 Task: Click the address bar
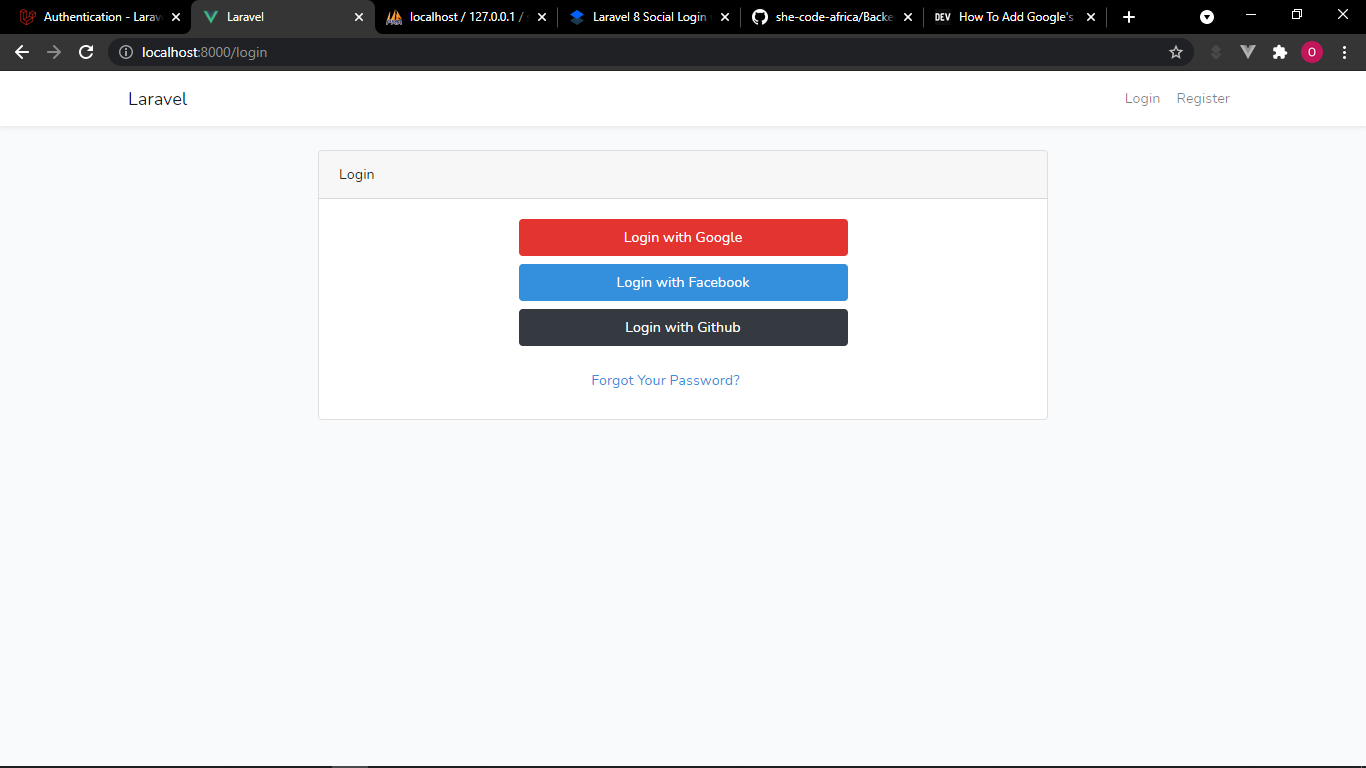point(600,52)
